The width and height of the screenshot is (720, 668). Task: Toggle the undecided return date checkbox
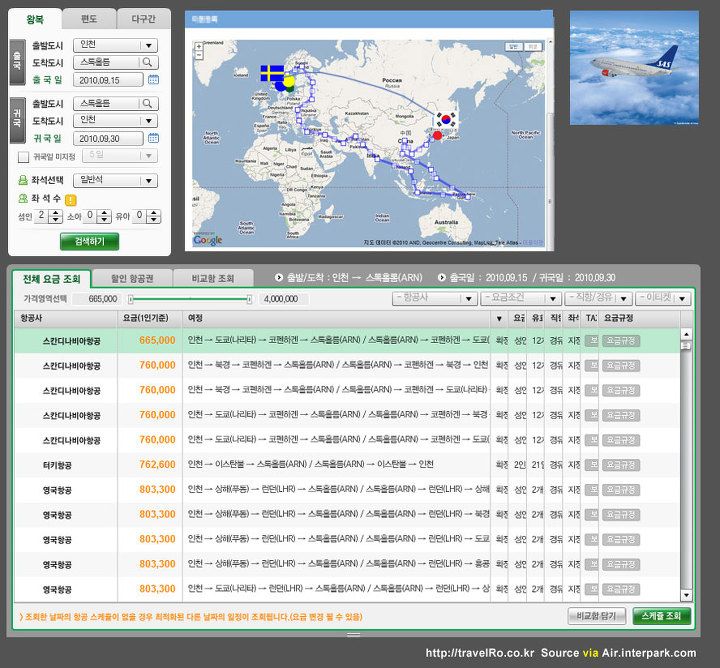23,157
